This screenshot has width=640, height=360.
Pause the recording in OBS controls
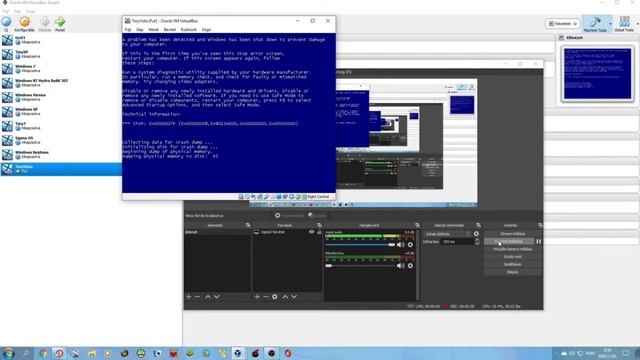point(538,242)
